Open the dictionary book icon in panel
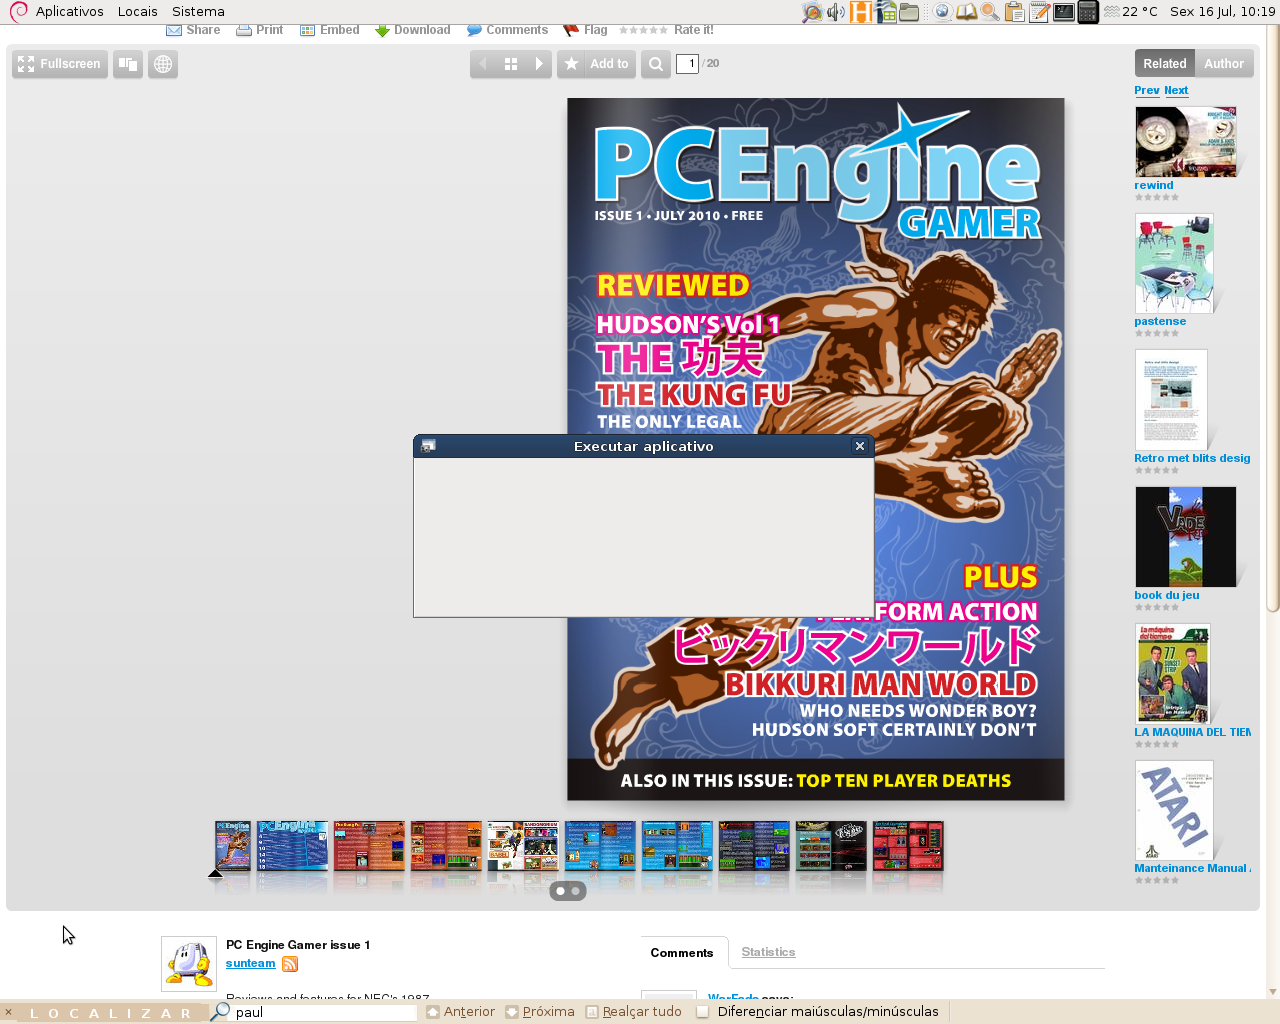The height and width of the screenshot is (1024, 1280). tap(966, 12)
